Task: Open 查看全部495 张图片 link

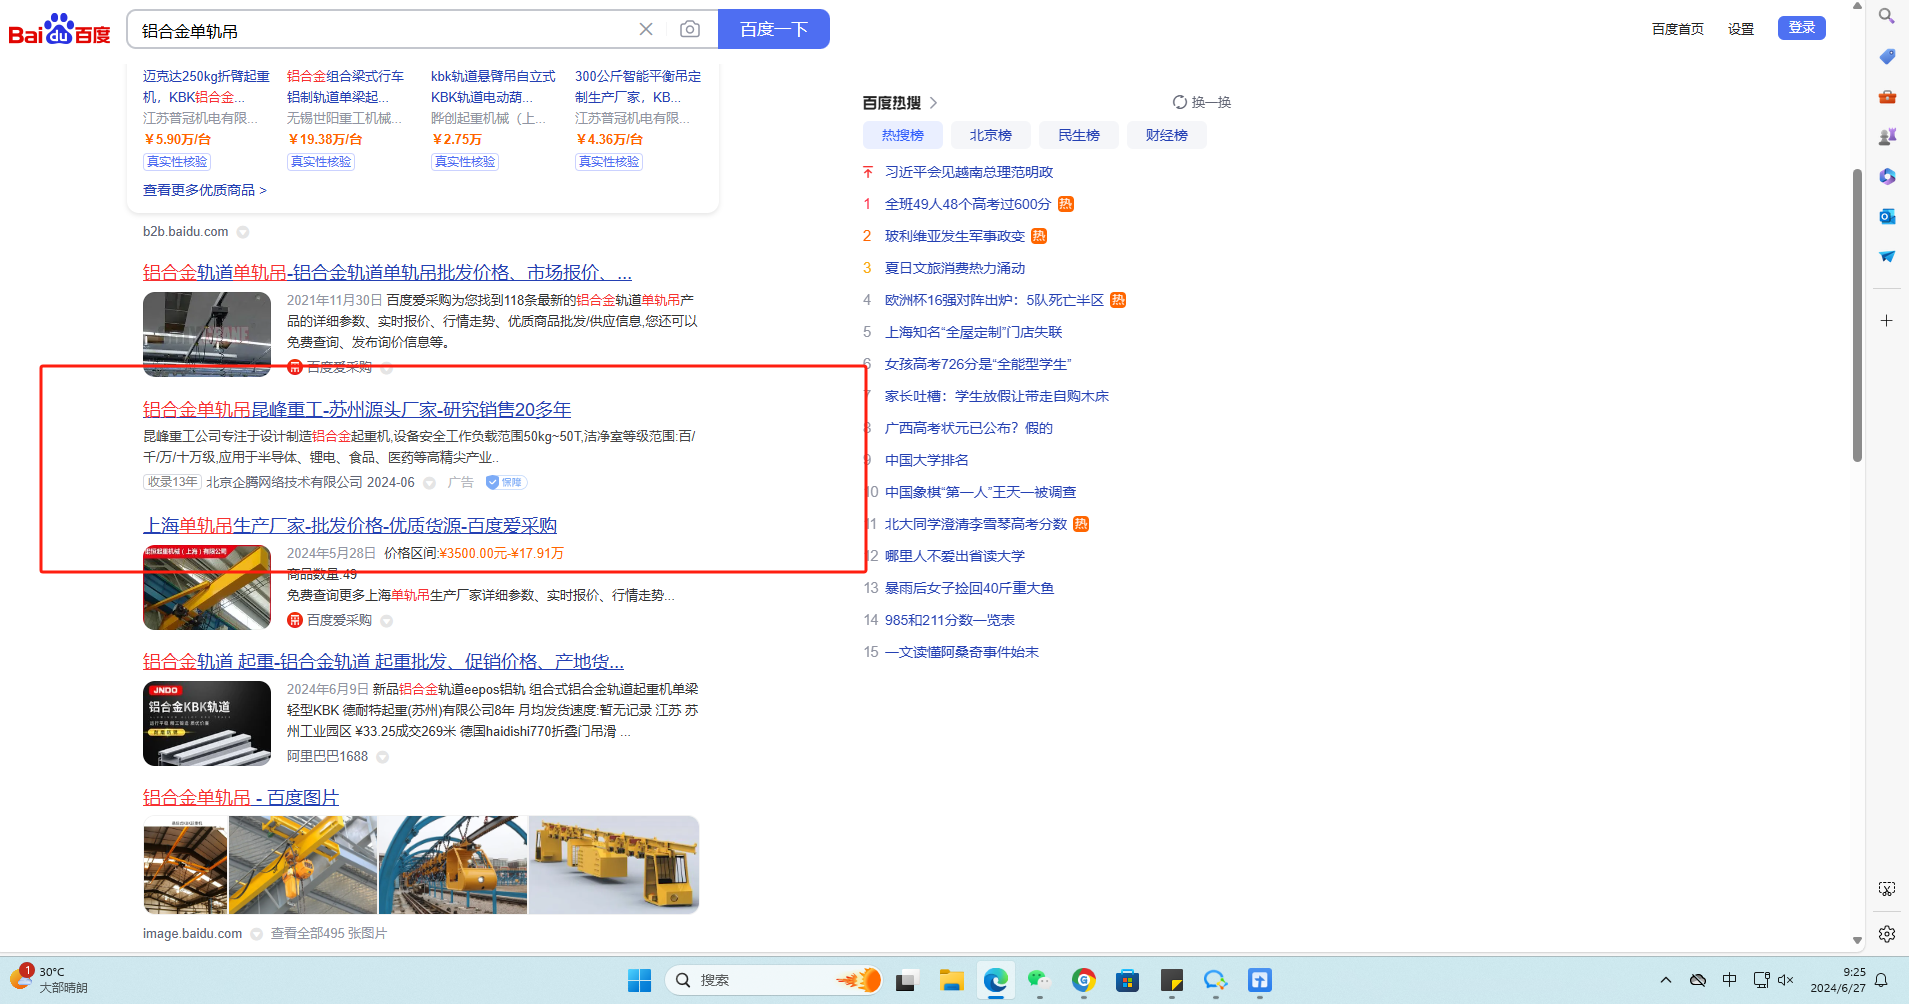Action: (x=329, y=934)
